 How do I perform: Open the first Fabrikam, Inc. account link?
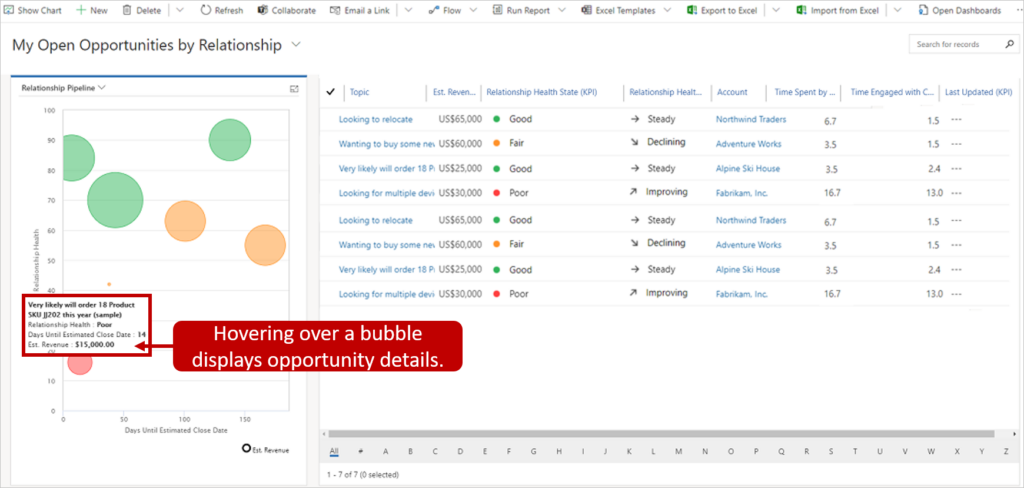click(x=742, y=193)
